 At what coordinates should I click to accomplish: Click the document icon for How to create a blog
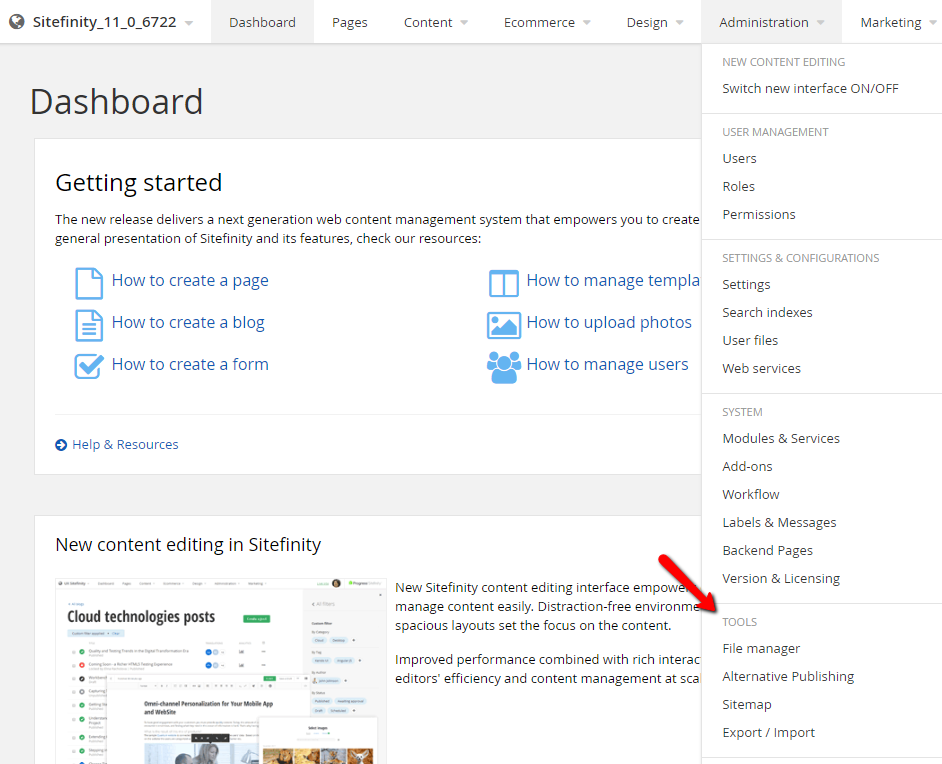pos(89,326)
